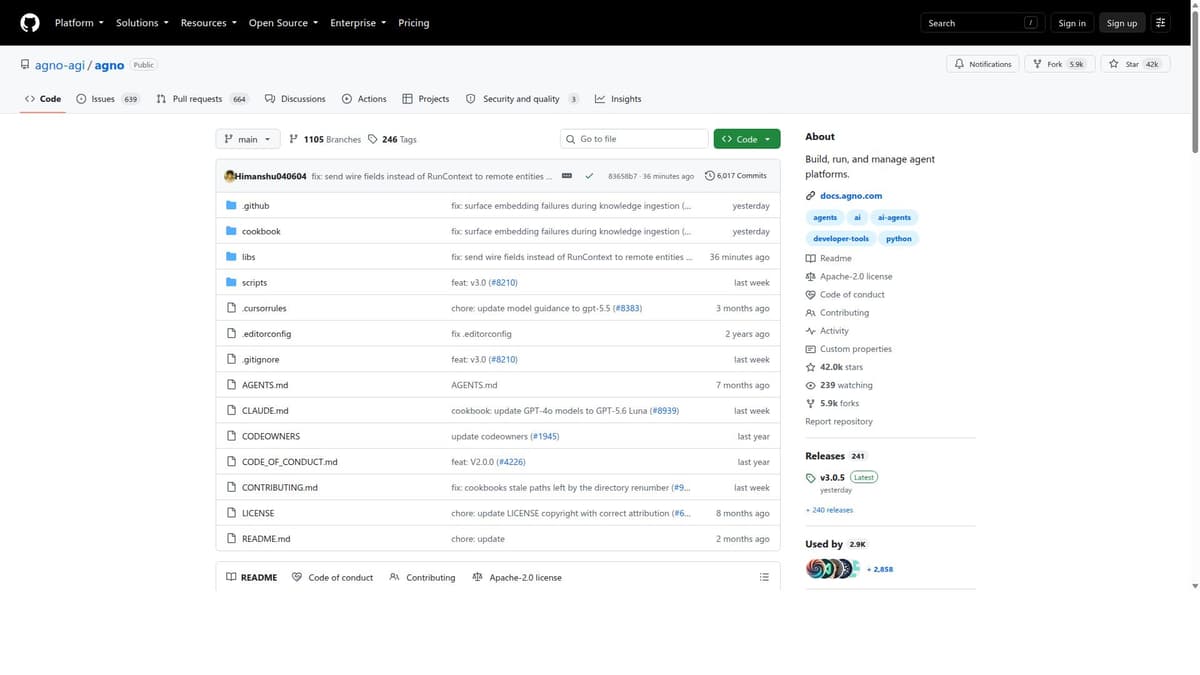The image size is (1200, 675).
Task: Show commit details ellipsis button
Action: [x=567, y=176]
